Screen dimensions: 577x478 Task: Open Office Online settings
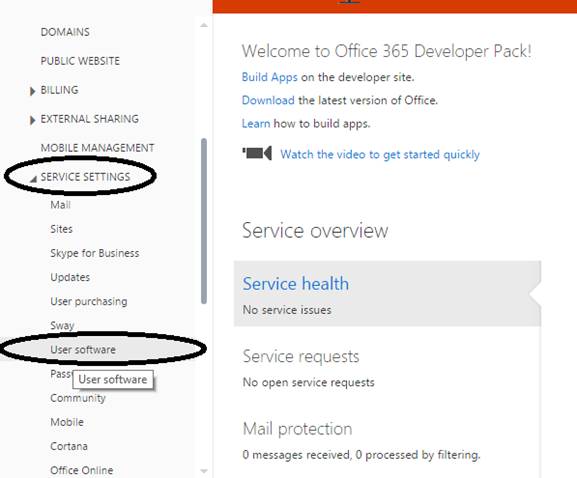82,470
